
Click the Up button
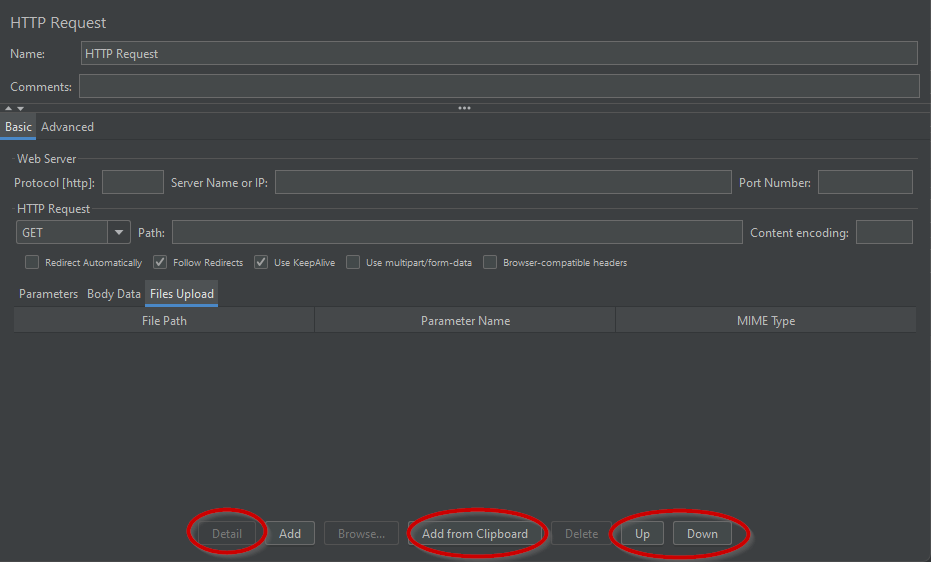(642, 534)
